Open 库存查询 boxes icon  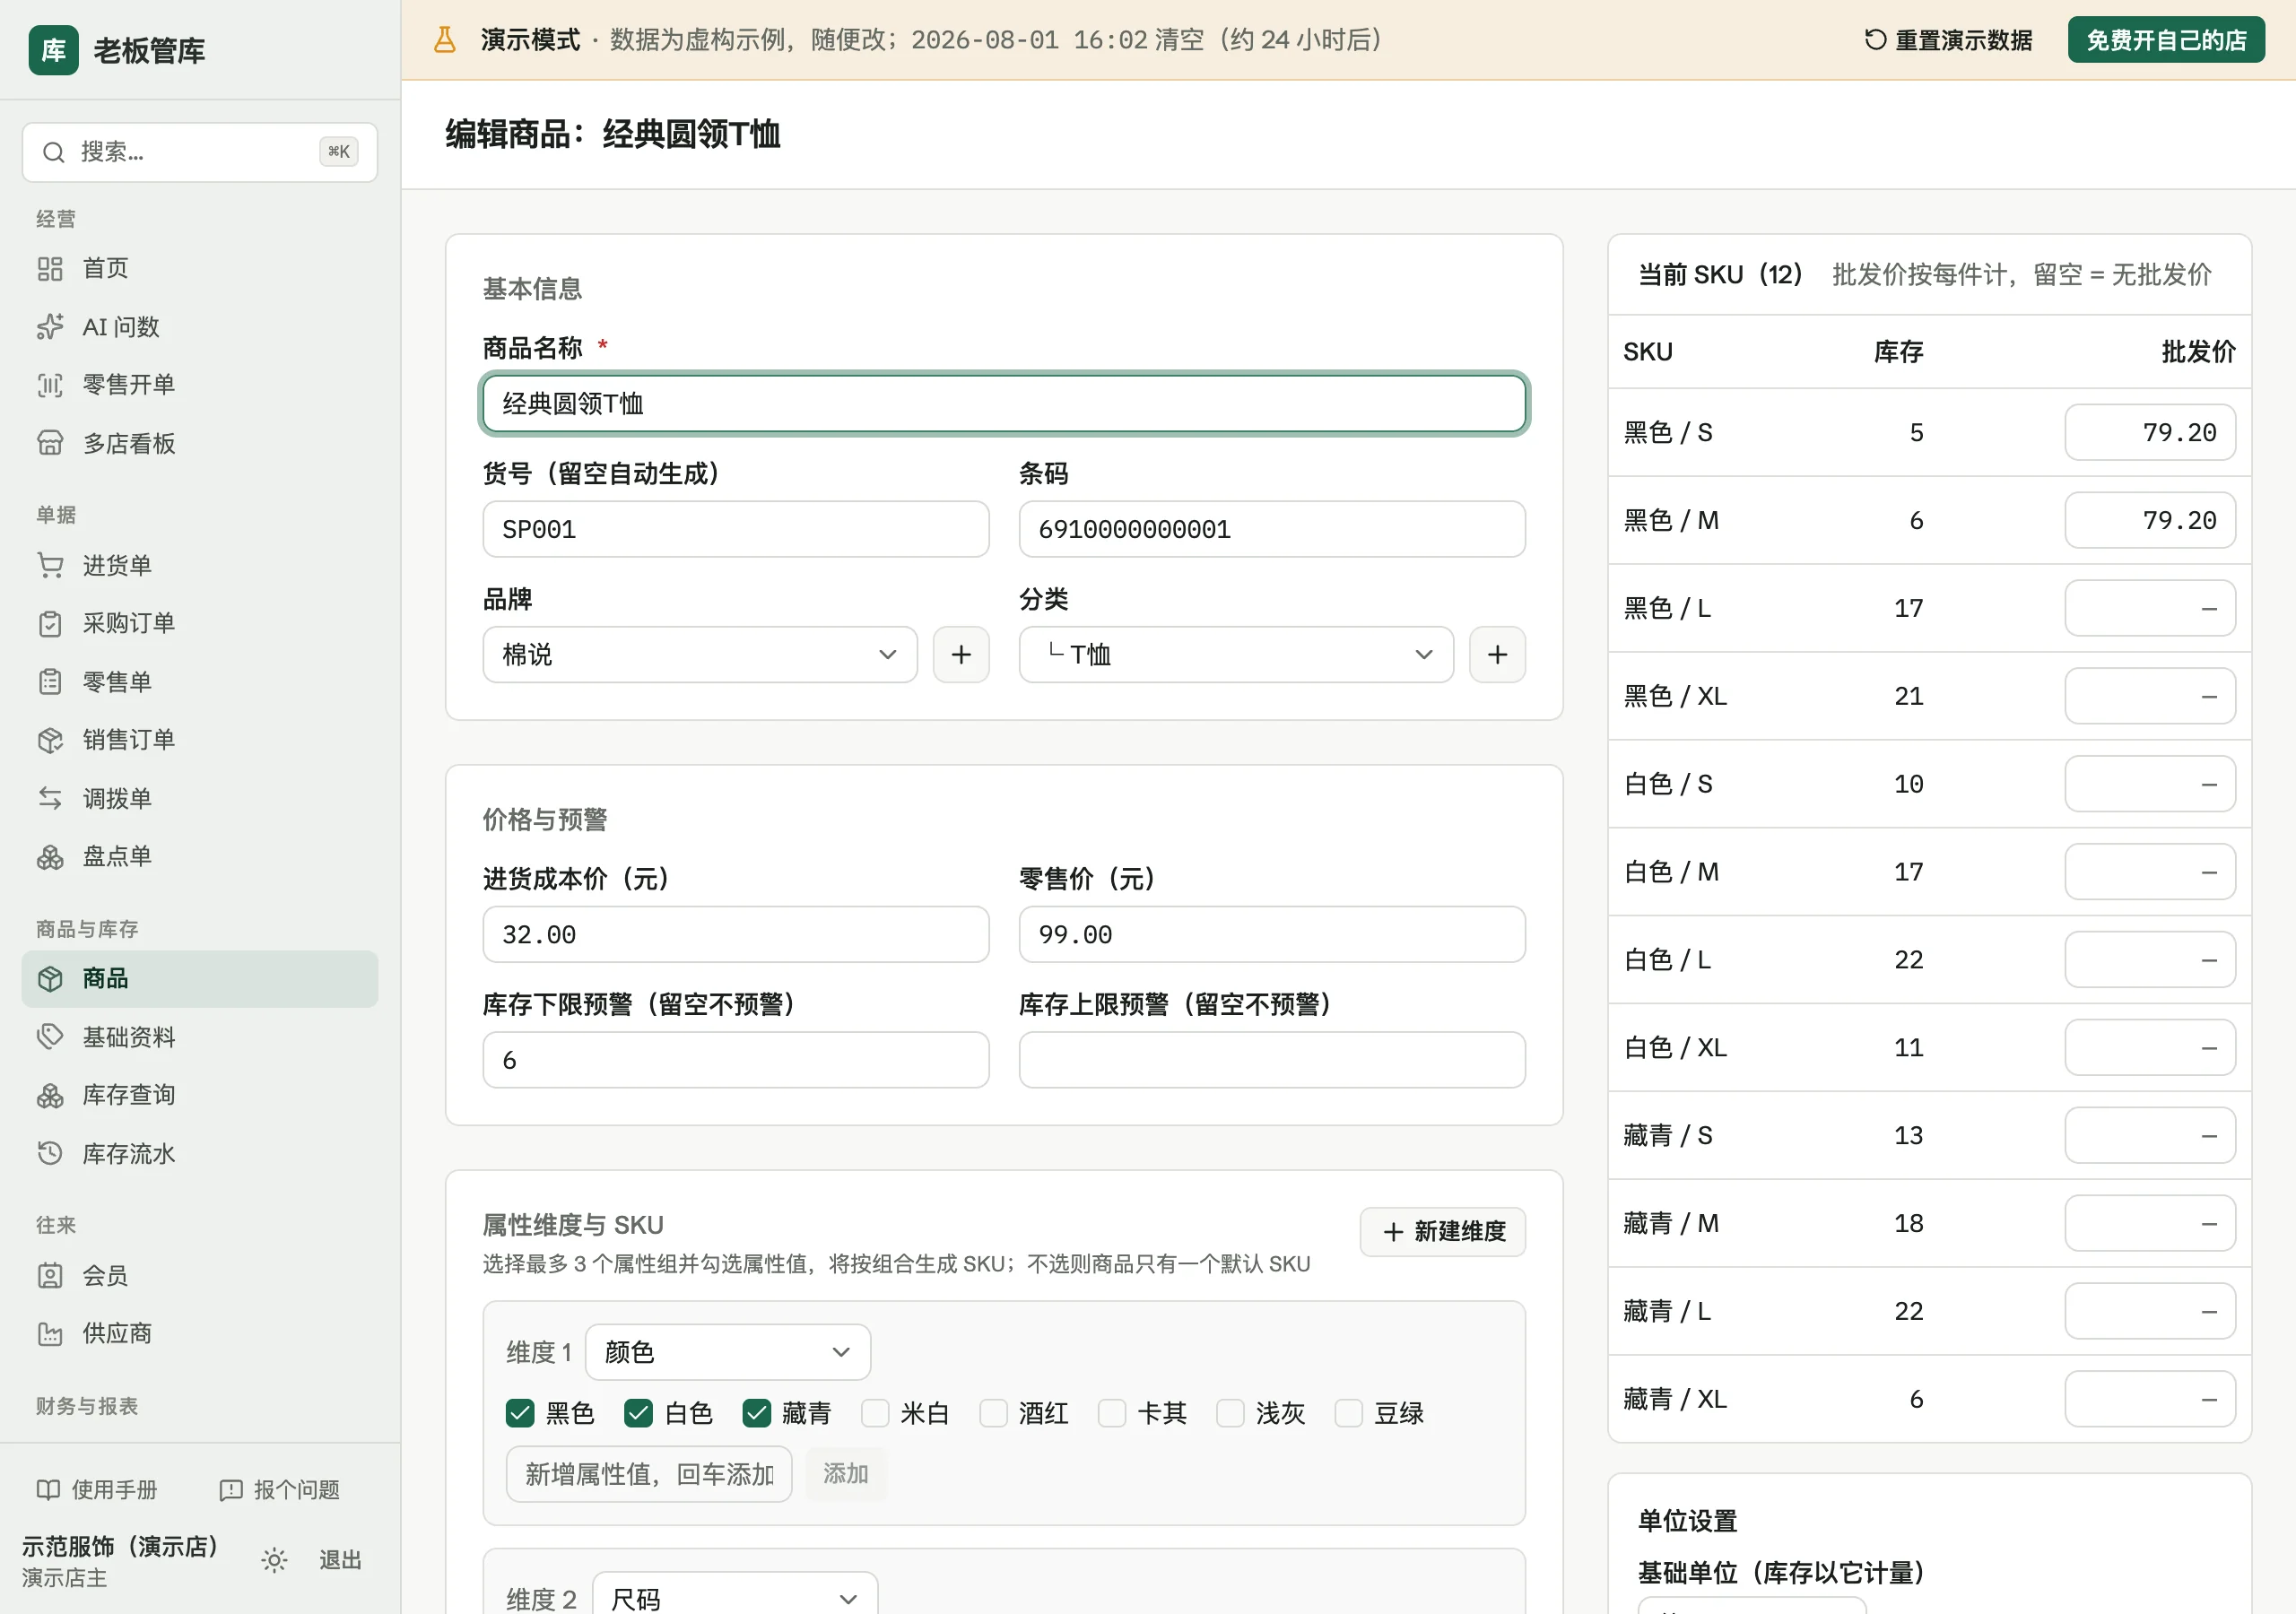click(x=50, y=1095)
